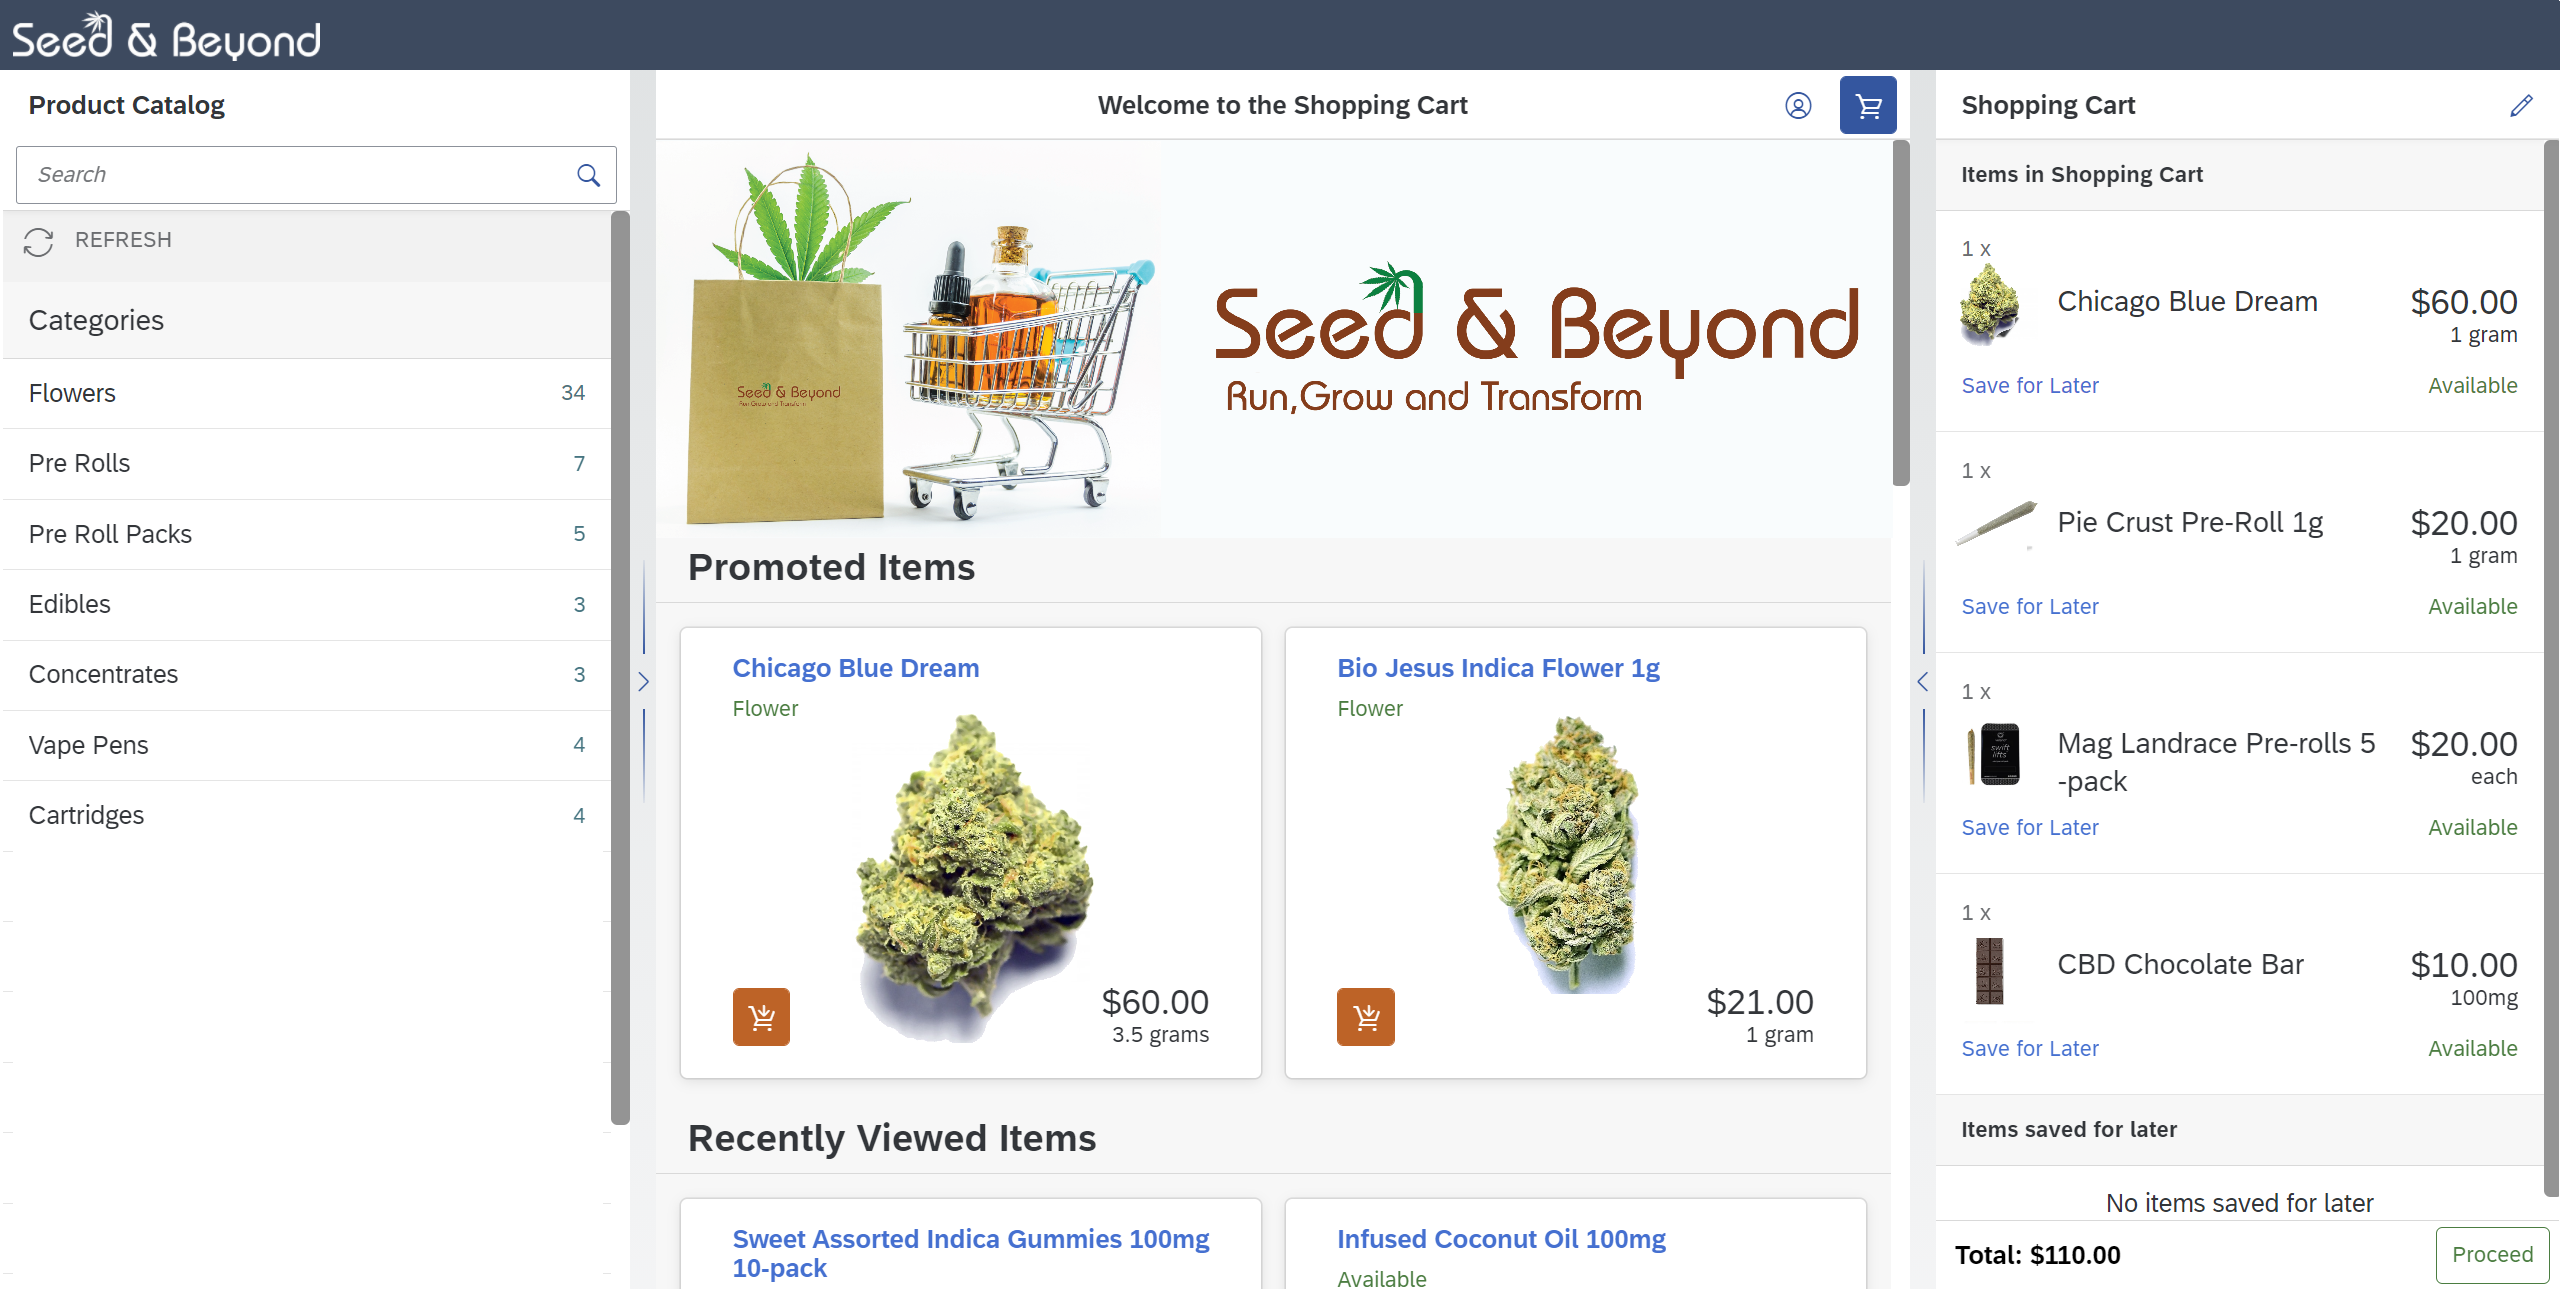2560x1289 pixels.
Task: Click the refresh icon in Product Catalog
Action: pos(38,240)
